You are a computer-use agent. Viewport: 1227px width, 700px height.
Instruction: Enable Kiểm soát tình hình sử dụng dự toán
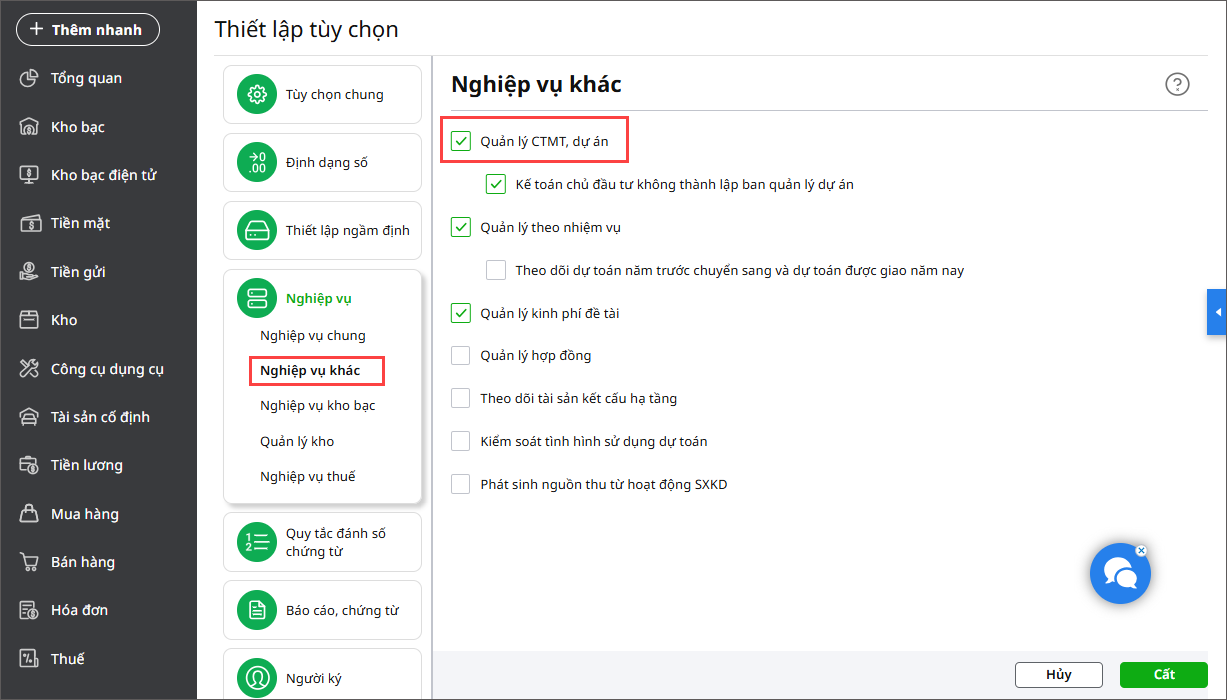point(460,441)
